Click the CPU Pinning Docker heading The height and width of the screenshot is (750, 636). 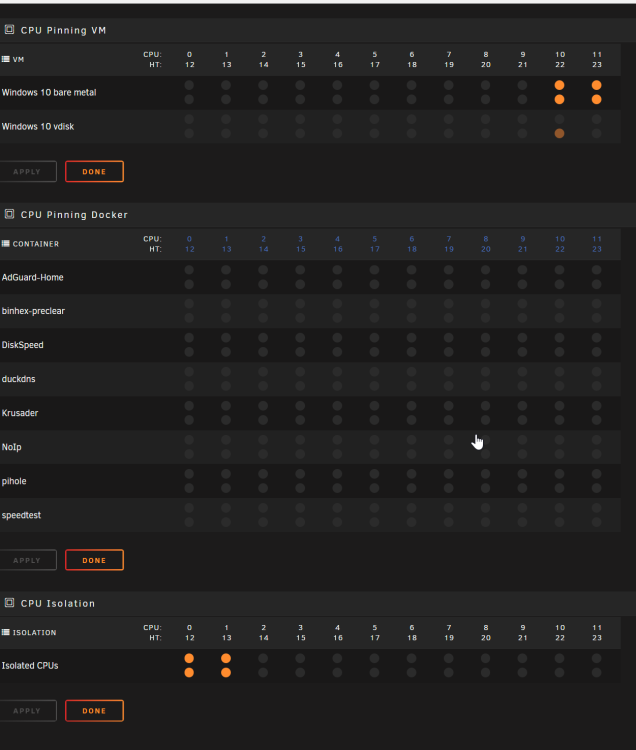click(74, 215)
